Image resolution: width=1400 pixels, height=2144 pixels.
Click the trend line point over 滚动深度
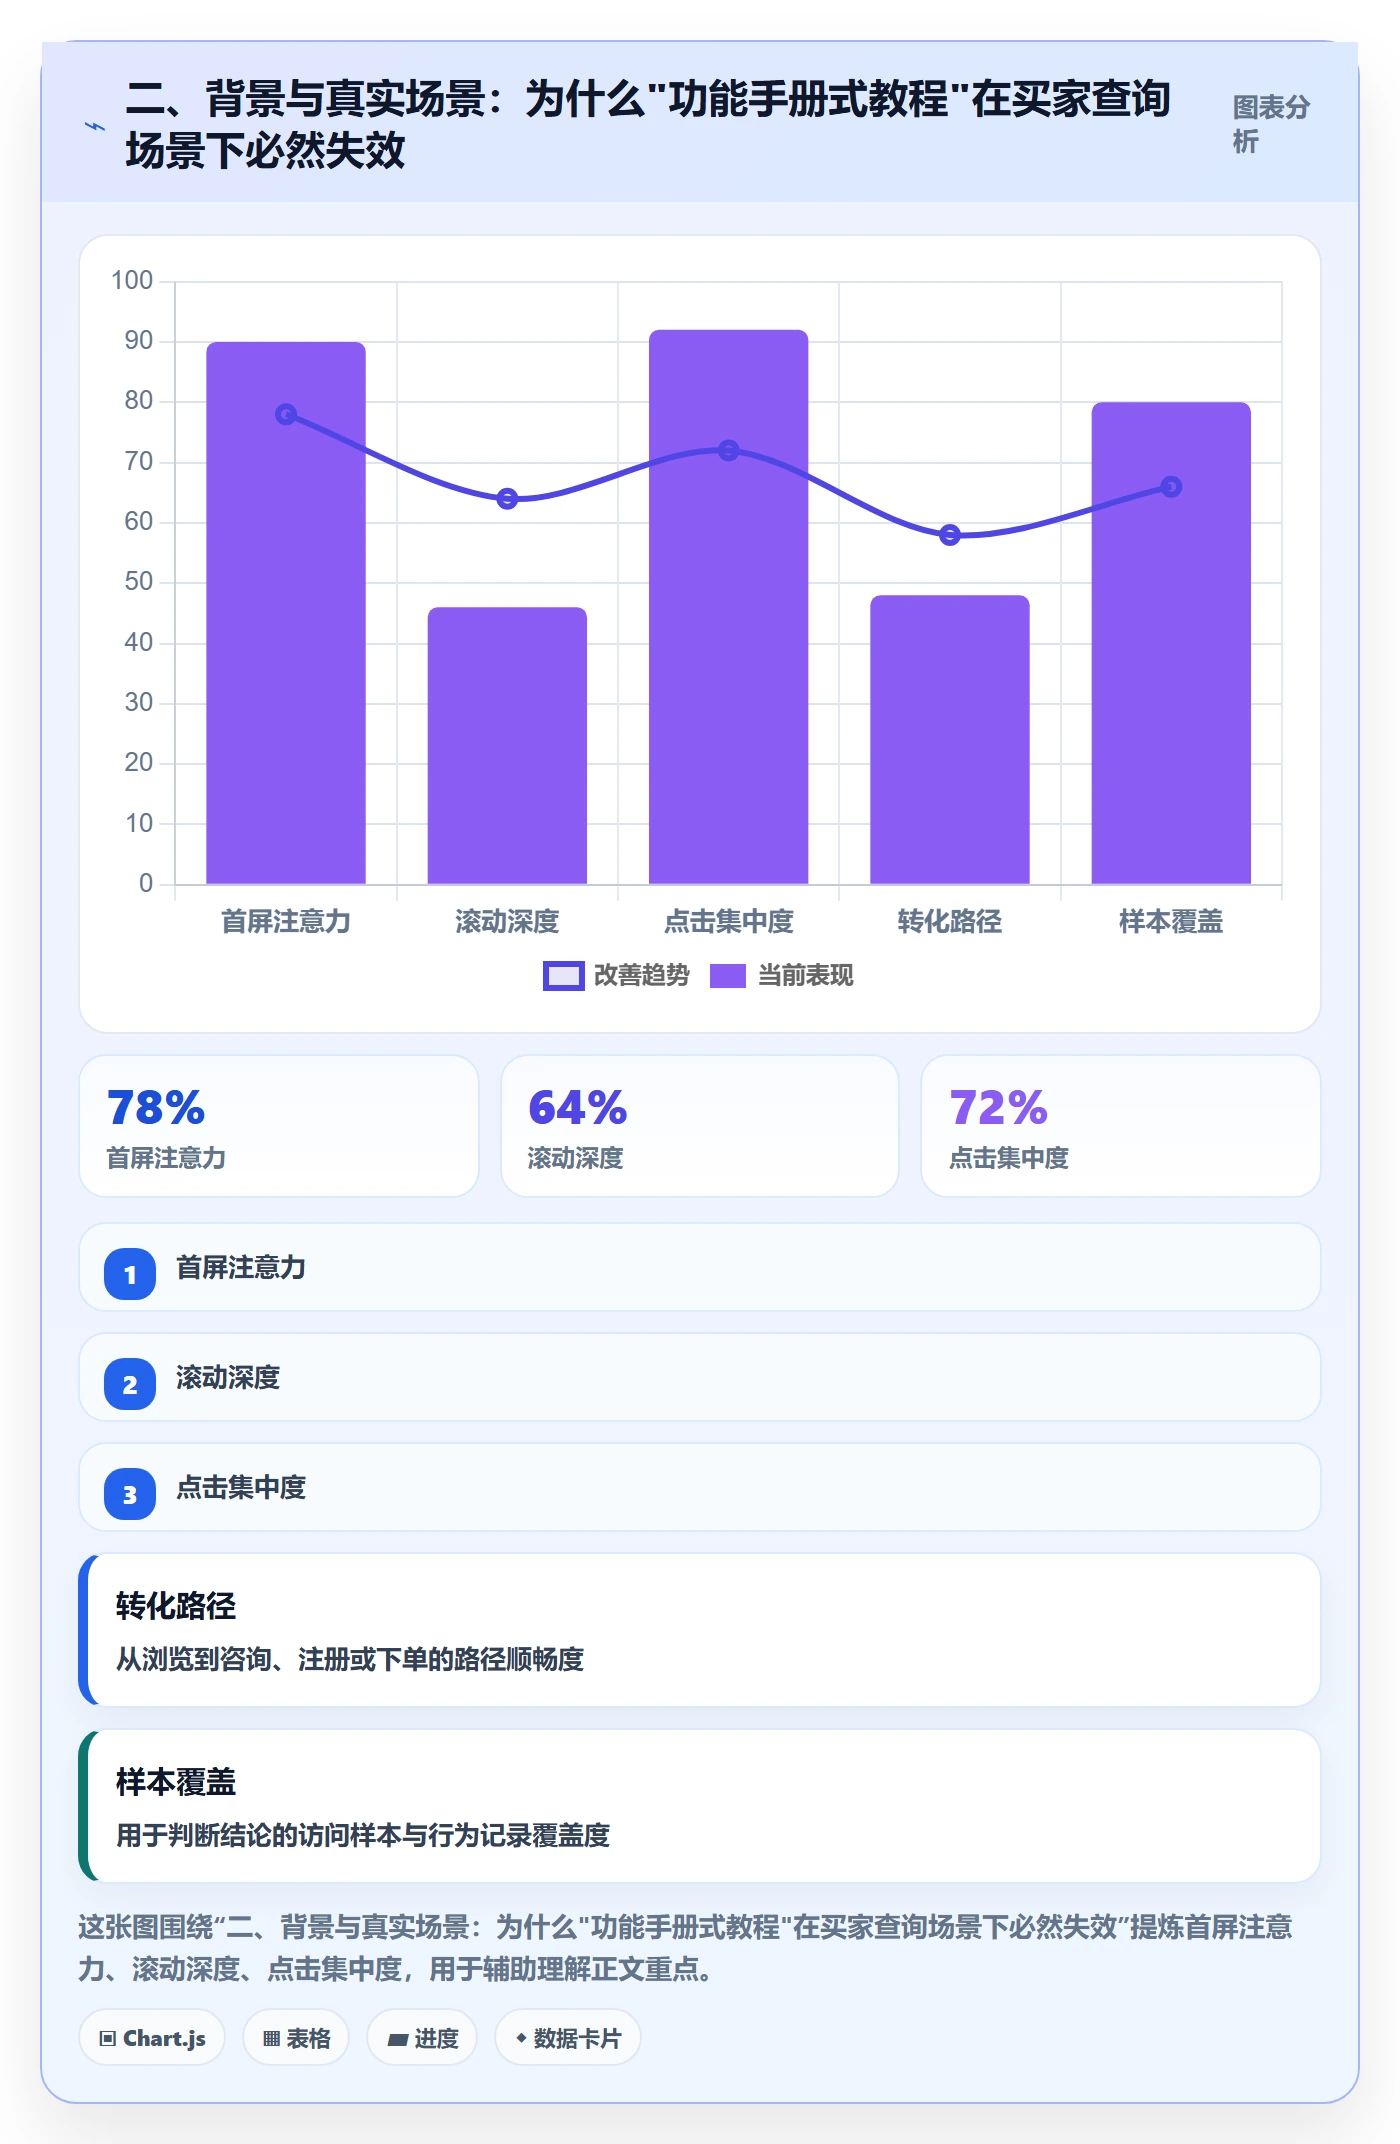[507, 498]
